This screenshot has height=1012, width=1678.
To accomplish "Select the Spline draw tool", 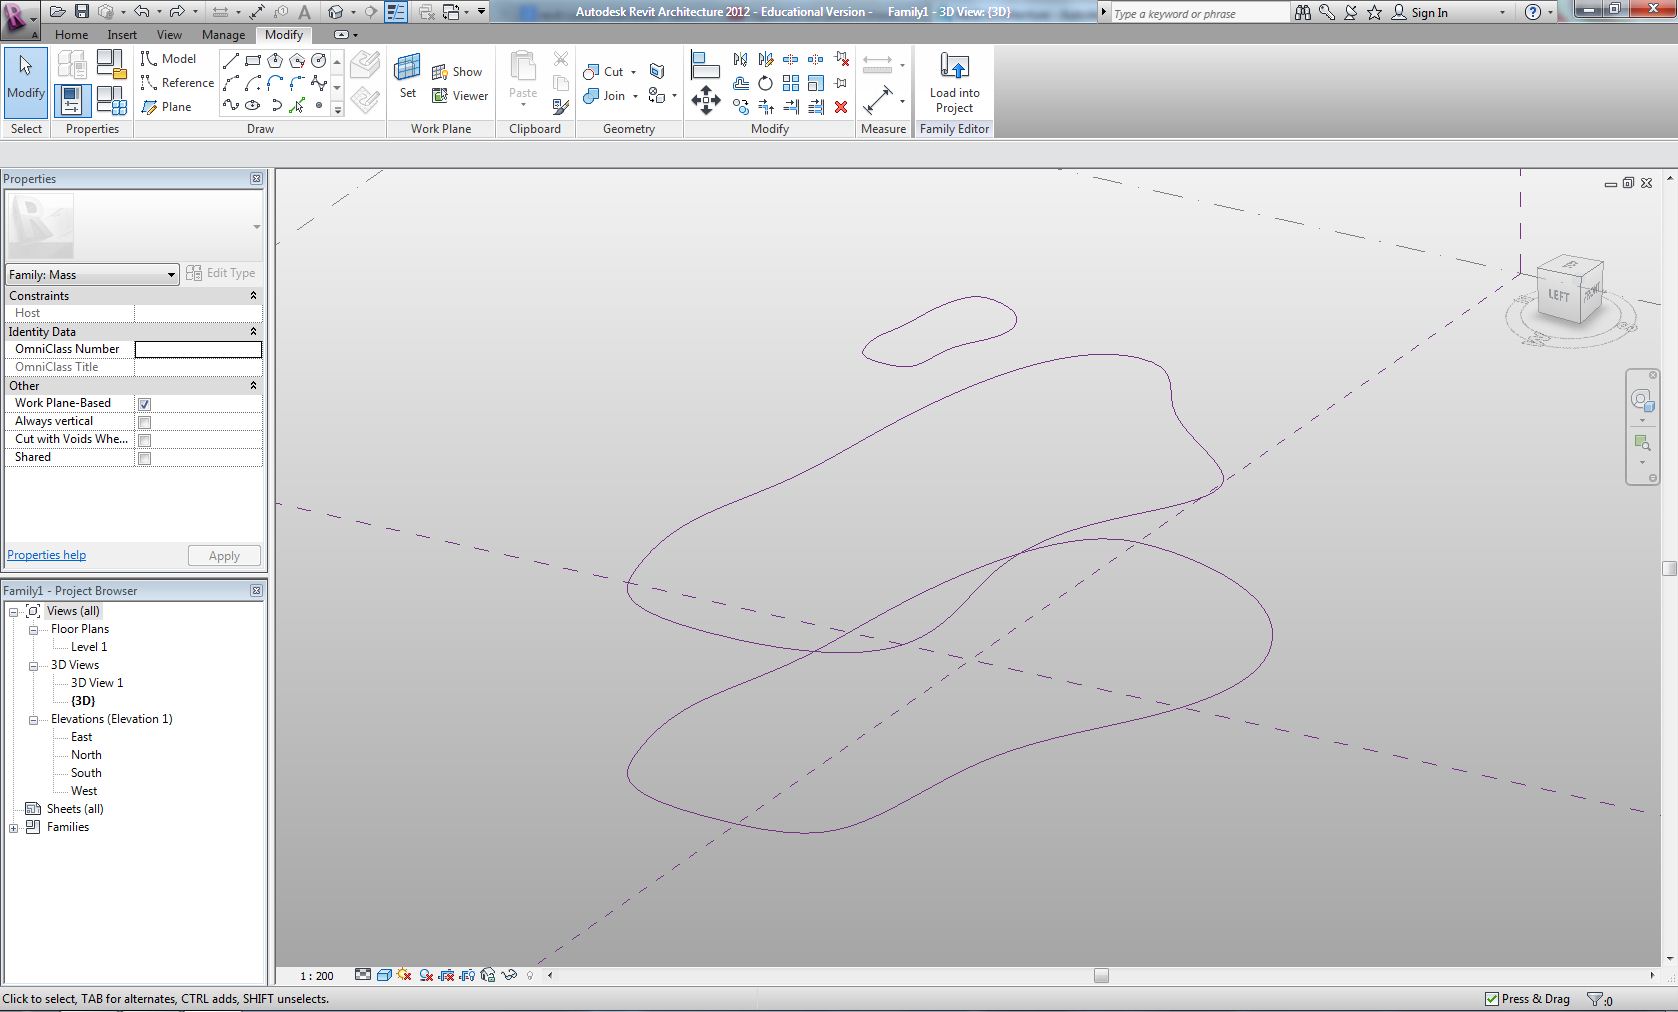I will point(231,105).
